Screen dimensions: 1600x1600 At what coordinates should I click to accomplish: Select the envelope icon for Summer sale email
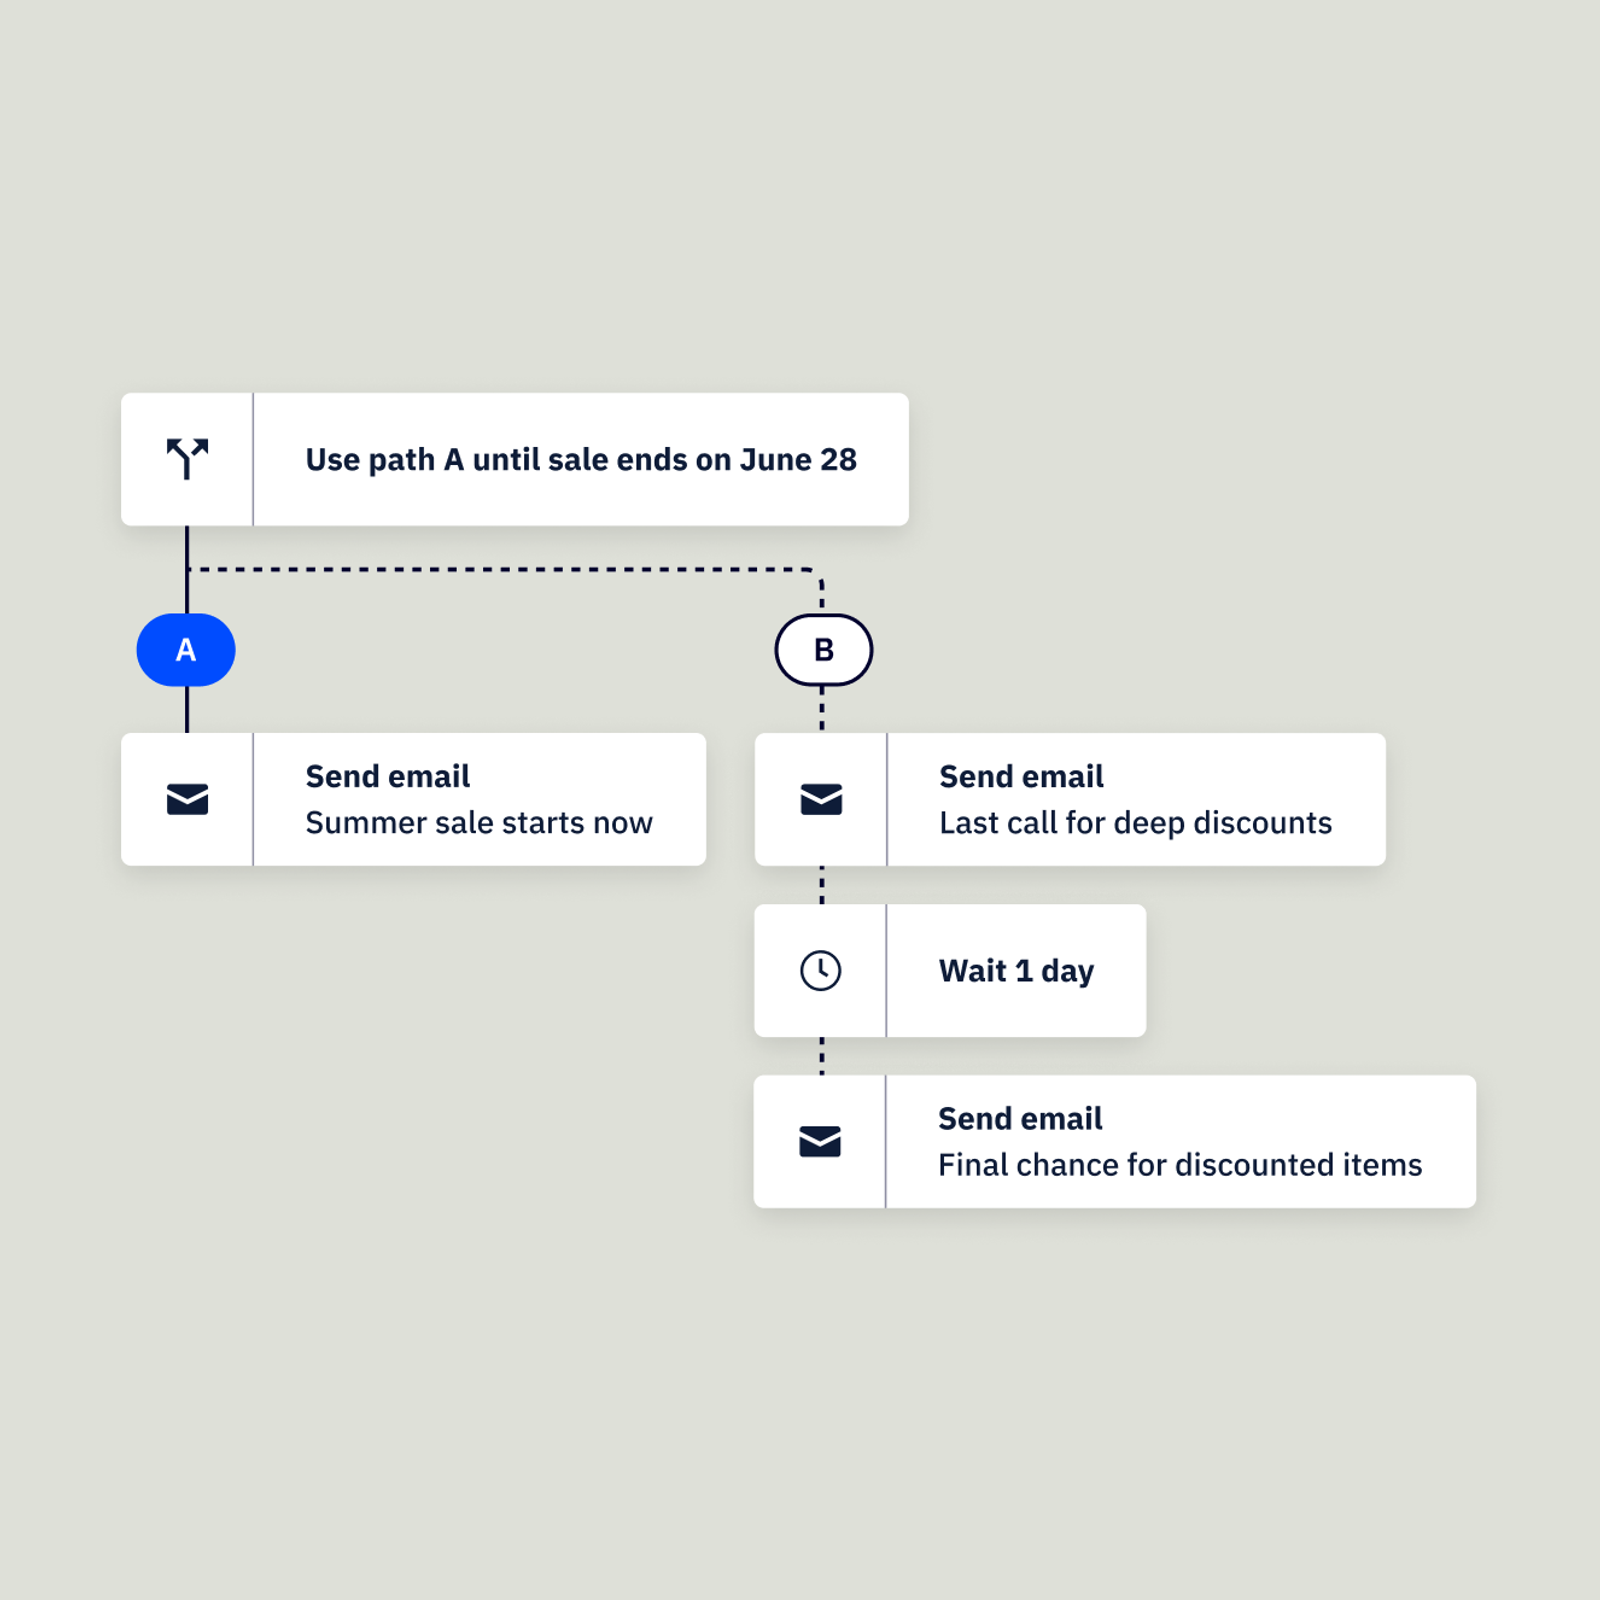tap(187, 799)
